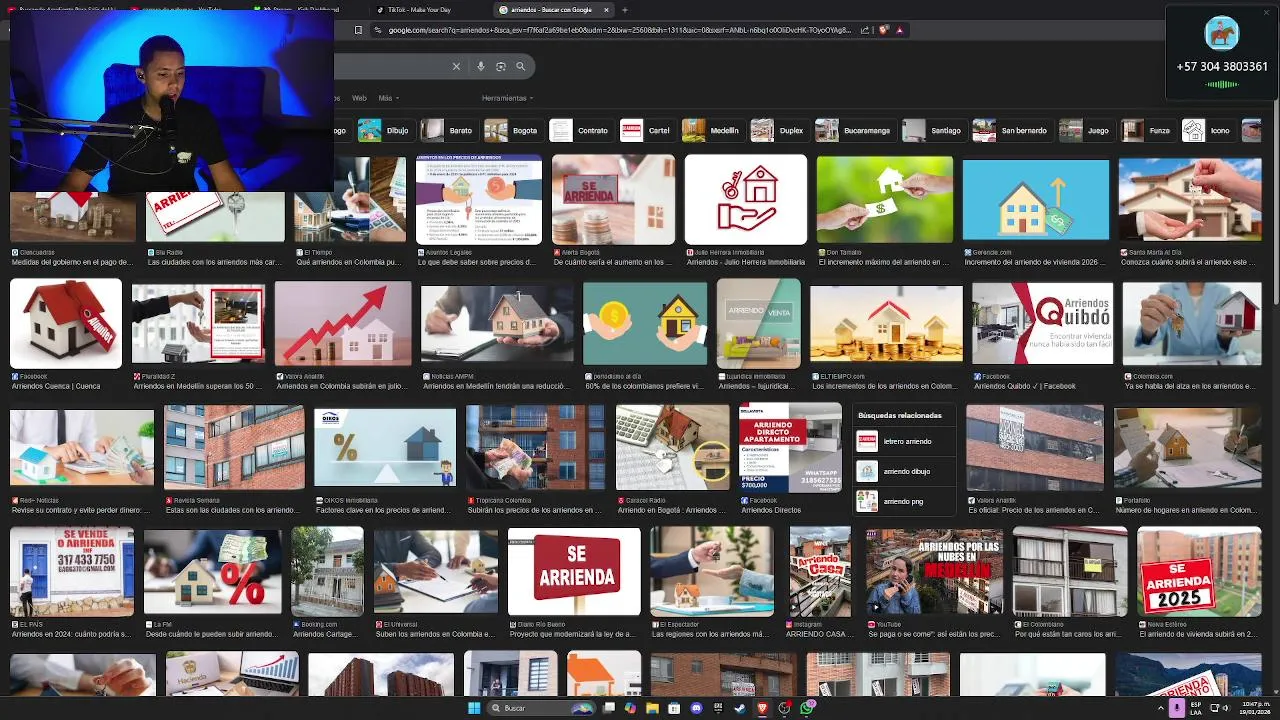
Task: Open related search arriendo dibujo
Action: (903, 471)
